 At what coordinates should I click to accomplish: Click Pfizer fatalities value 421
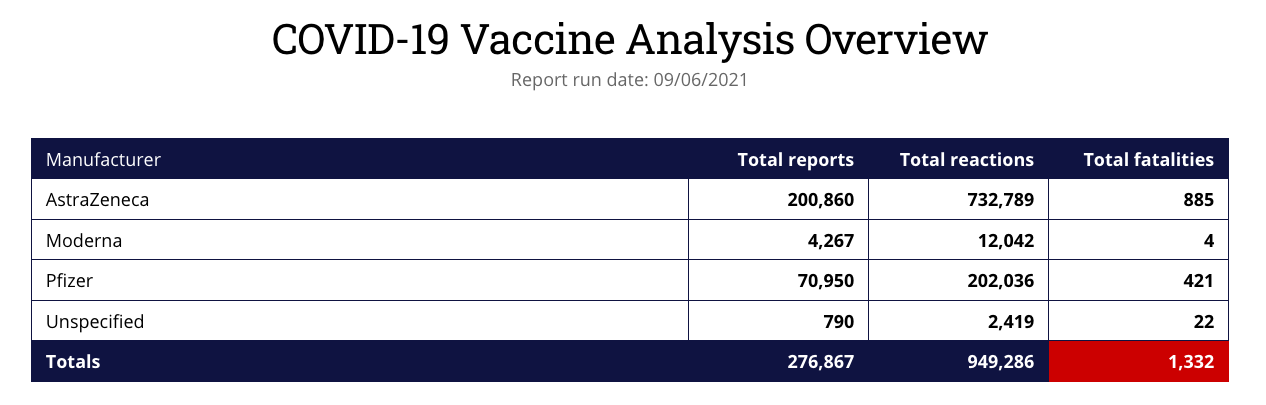coord(1198,281)
